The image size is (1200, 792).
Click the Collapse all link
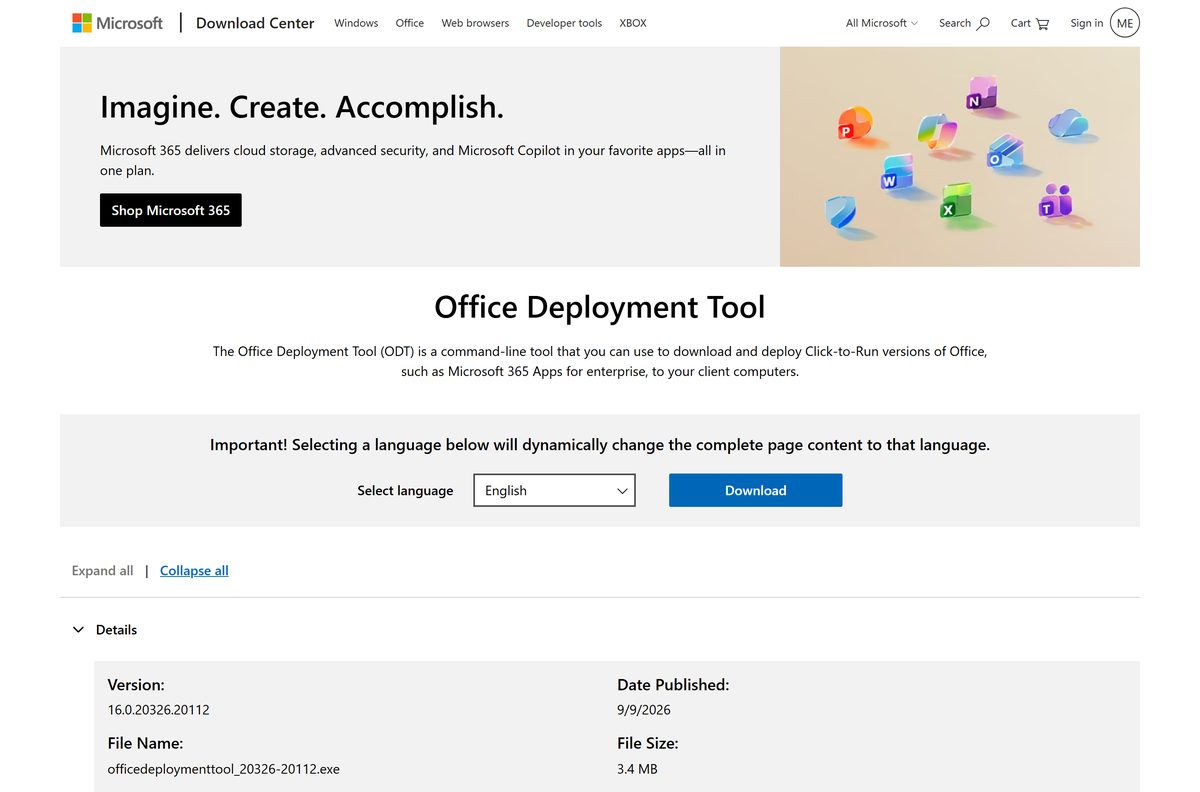[194, 571]
